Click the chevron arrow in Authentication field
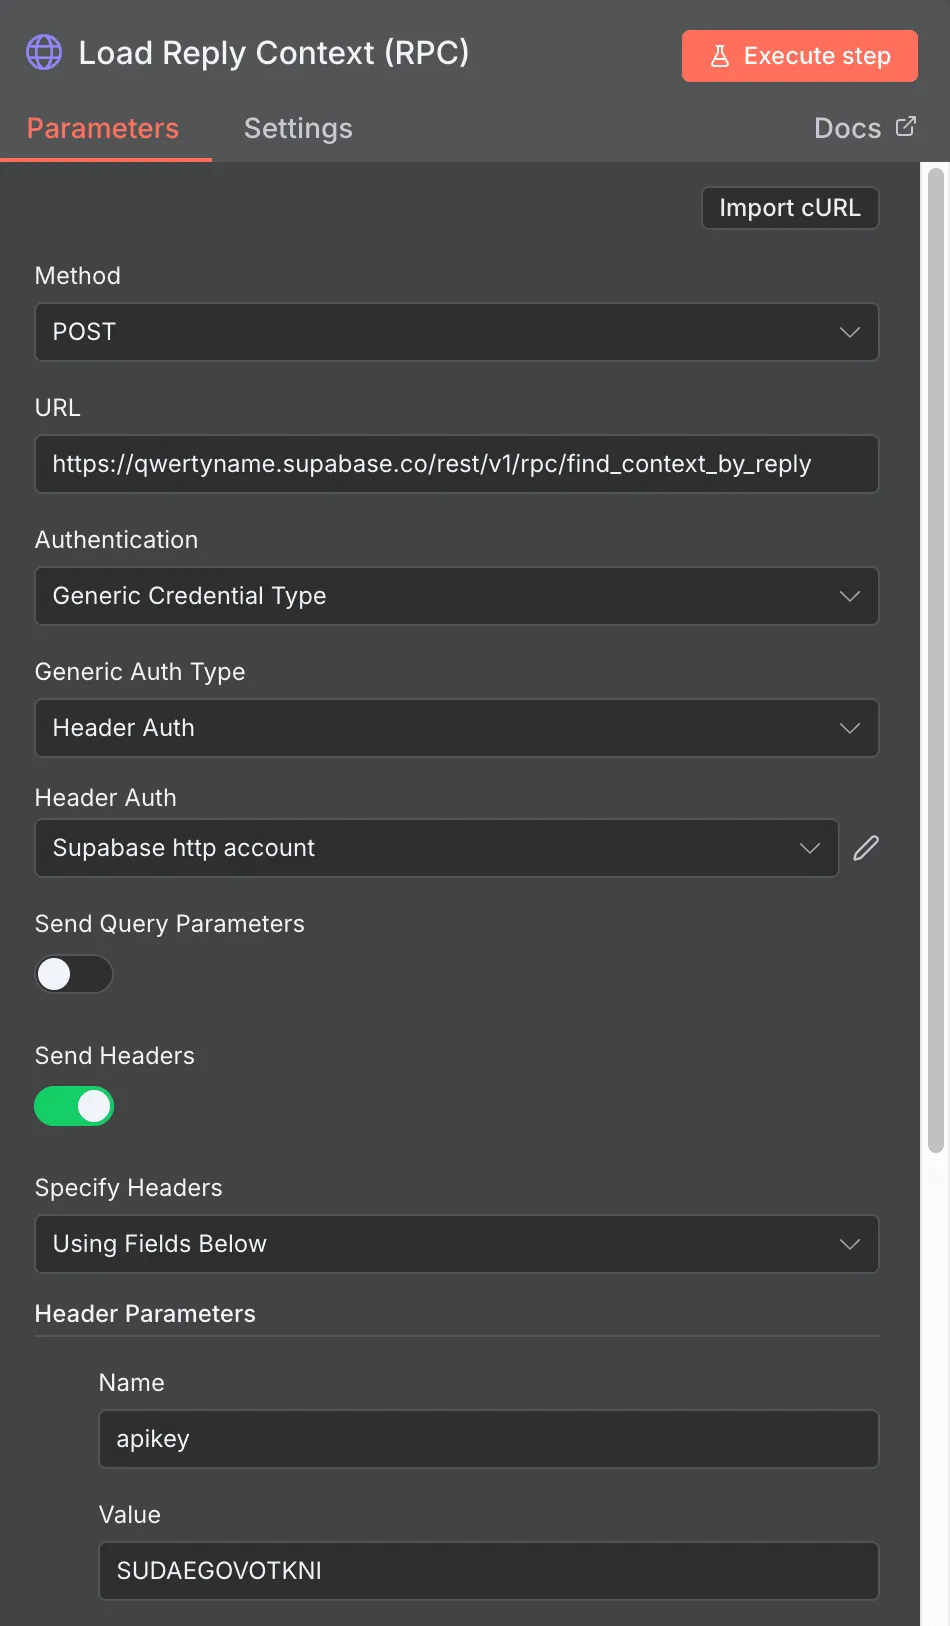Screen dimensions: 950x1626 (849, 596)
